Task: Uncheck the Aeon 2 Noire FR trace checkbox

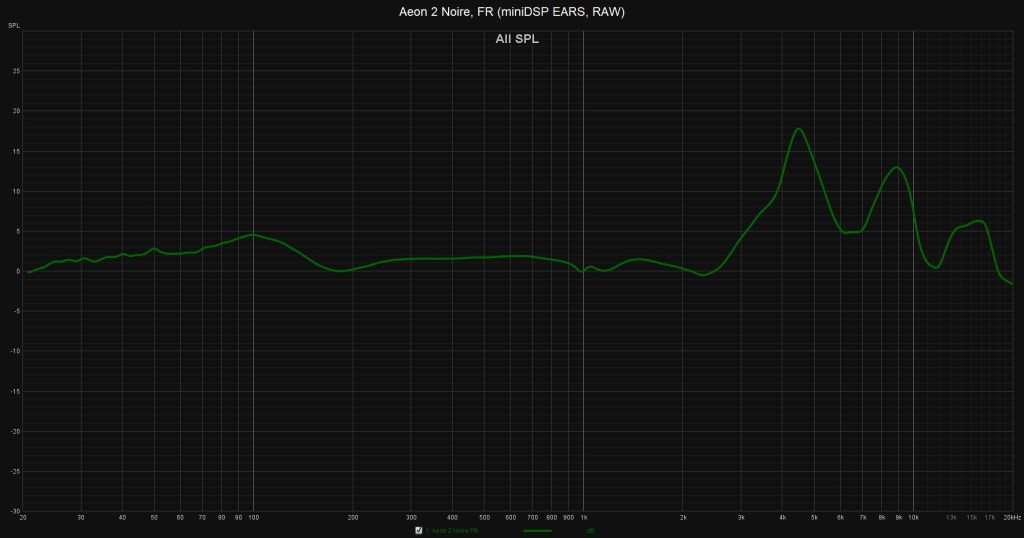Action: coord(418,531)
